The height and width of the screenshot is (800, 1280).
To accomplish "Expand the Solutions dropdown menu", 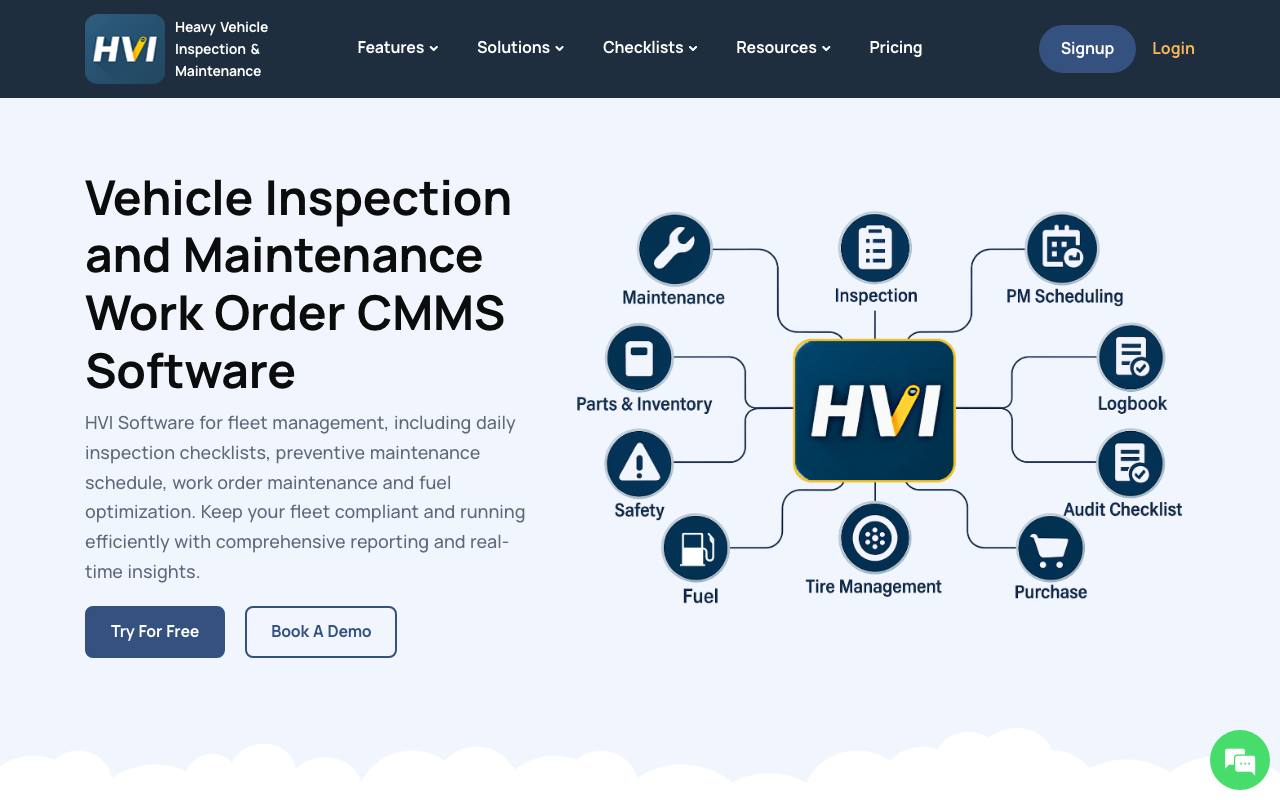I will (x=521, y=48).
